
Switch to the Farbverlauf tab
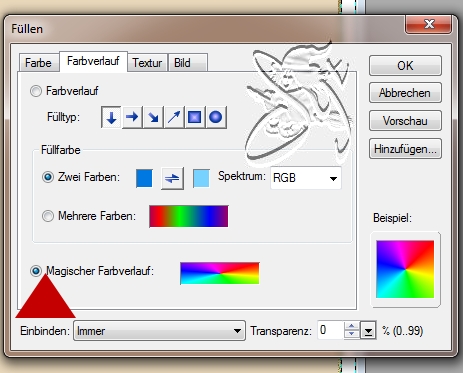click(93, 61)
